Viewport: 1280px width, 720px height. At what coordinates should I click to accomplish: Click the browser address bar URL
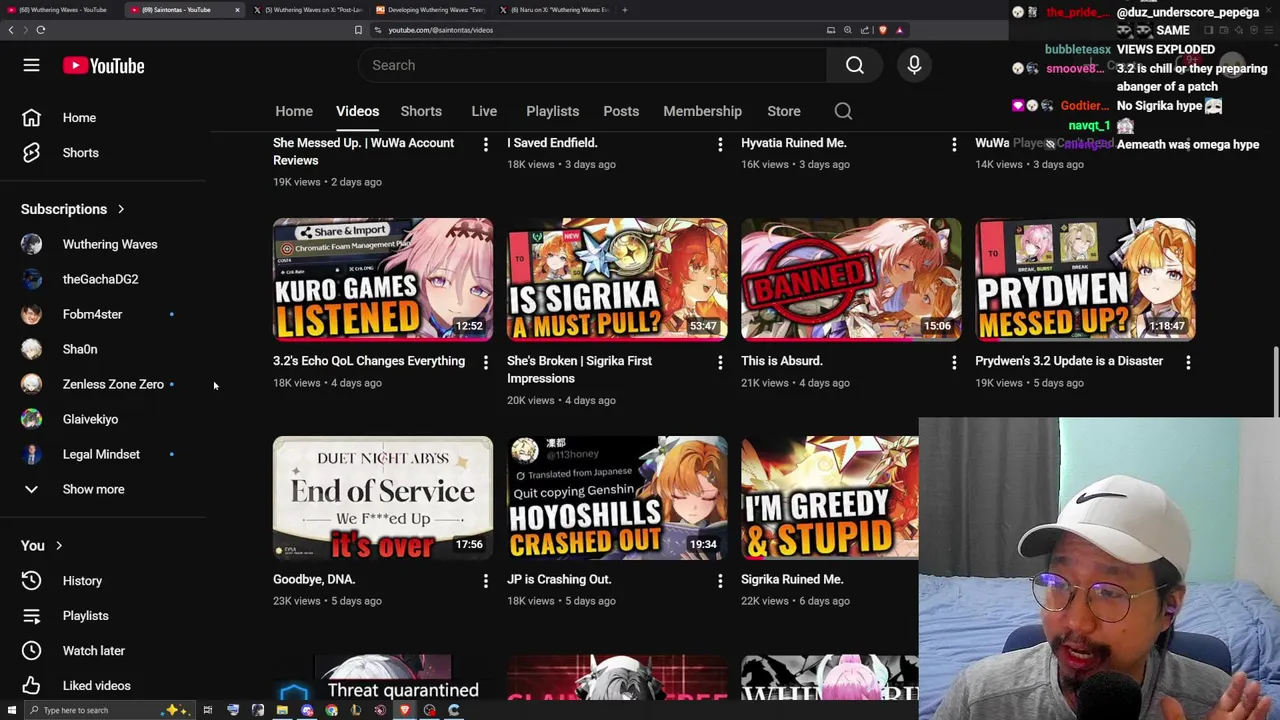pyautogui.click(x=440, y=30)
